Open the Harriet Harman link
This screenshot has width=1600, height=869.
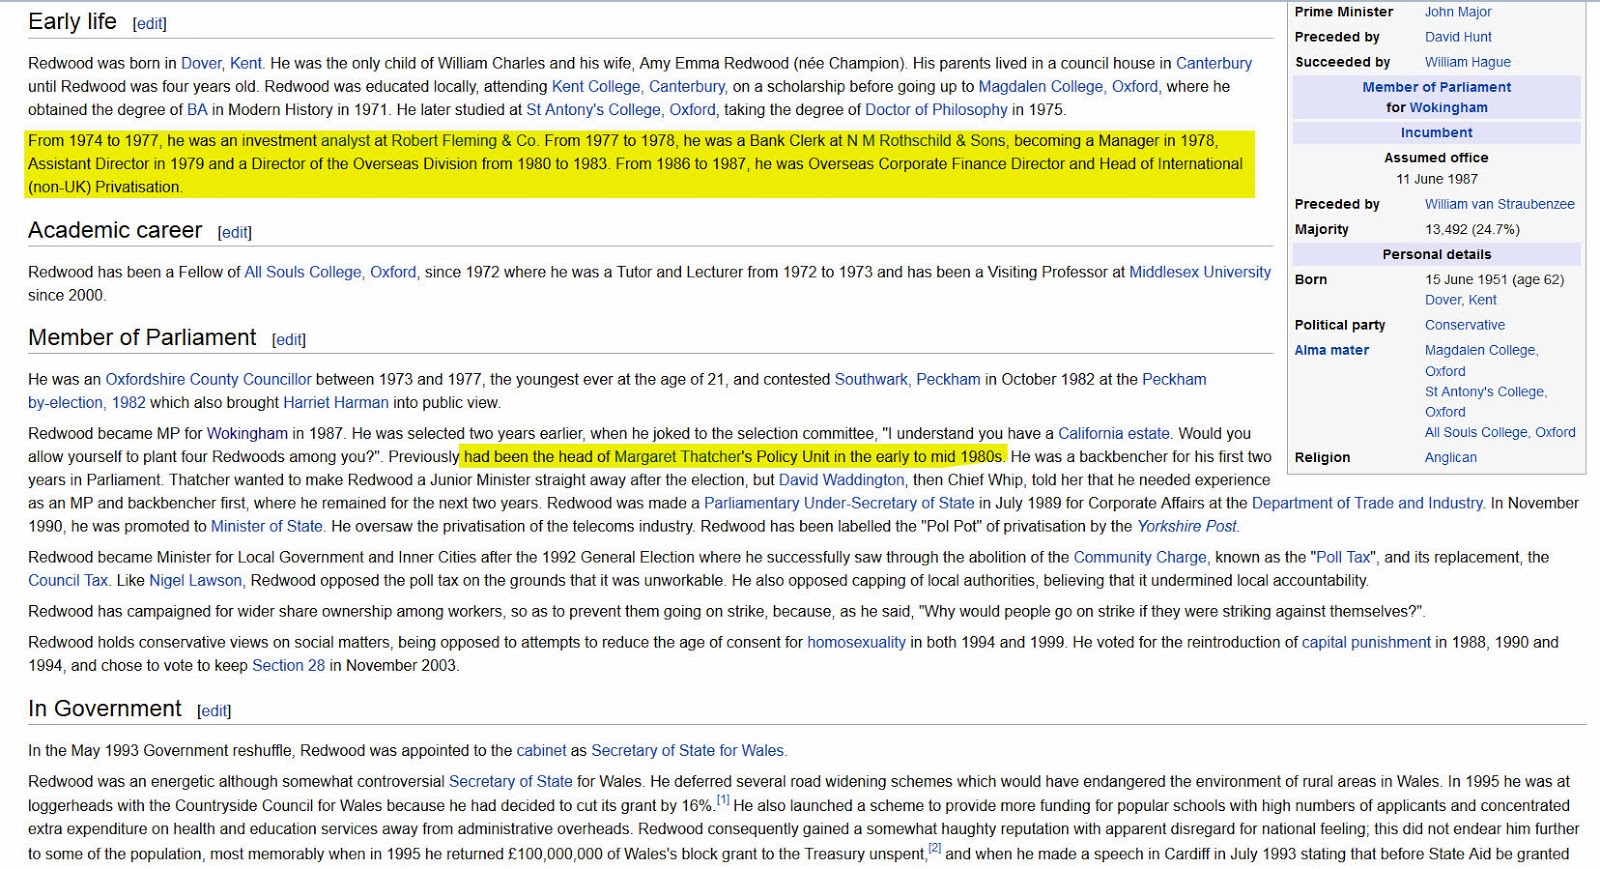336,402
